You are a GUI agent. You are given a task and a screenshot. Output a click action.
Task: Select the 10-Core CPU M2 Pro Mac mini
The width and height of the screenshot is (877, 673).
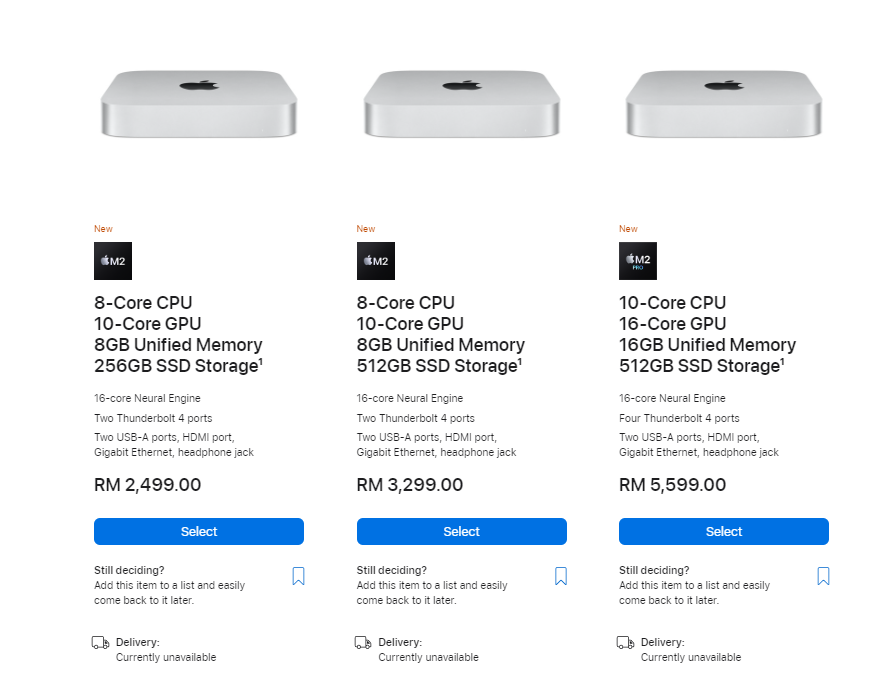(x=724, y=531)
